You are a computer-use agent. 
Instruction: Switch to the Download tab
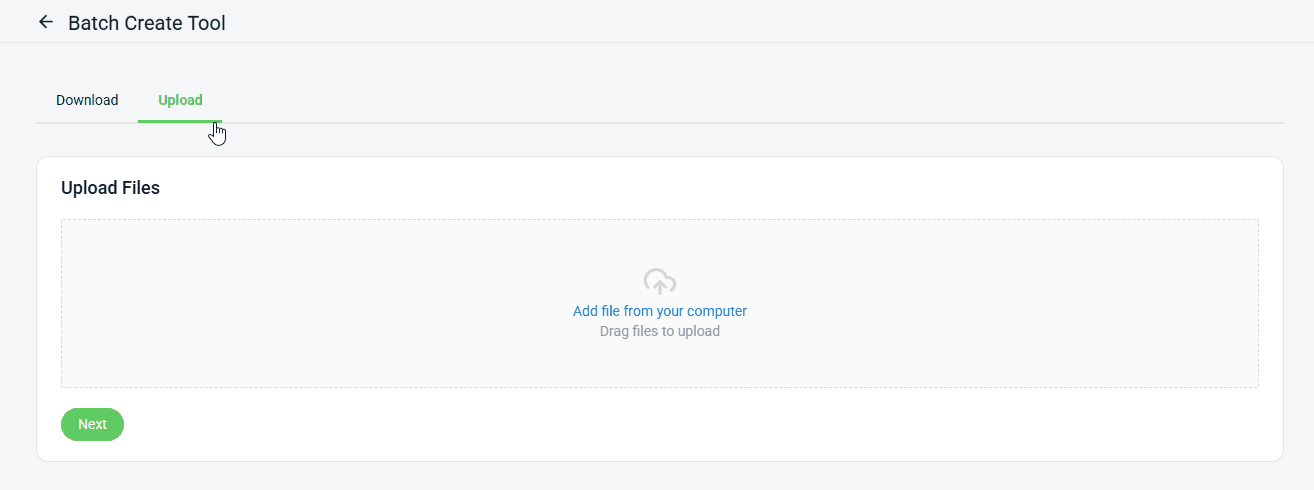tap(87, 100)
